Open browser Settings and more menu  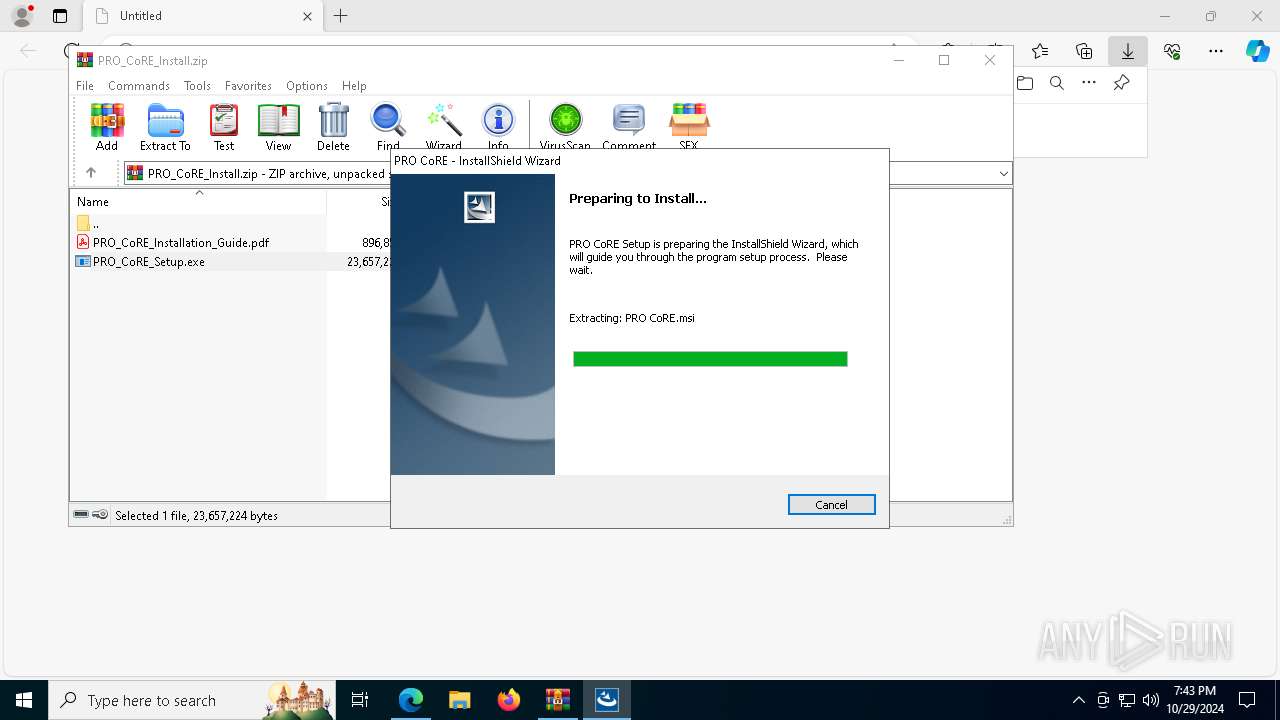click(1216, 51)
